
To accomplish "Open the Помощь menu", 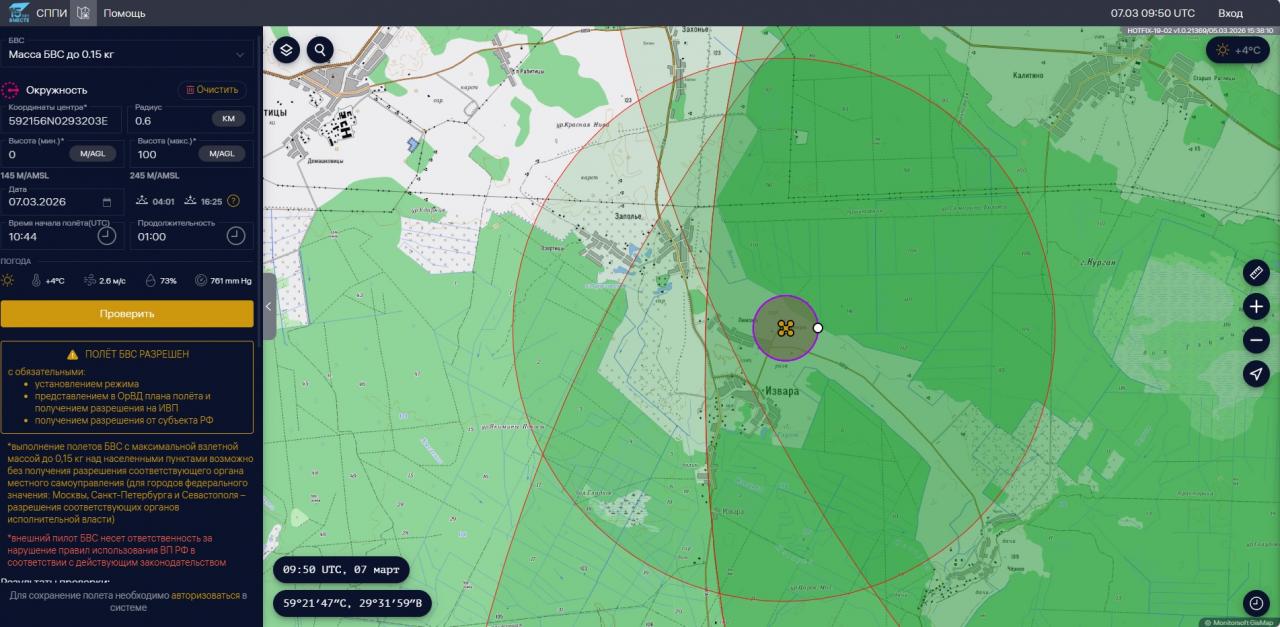I will point(124,13).
